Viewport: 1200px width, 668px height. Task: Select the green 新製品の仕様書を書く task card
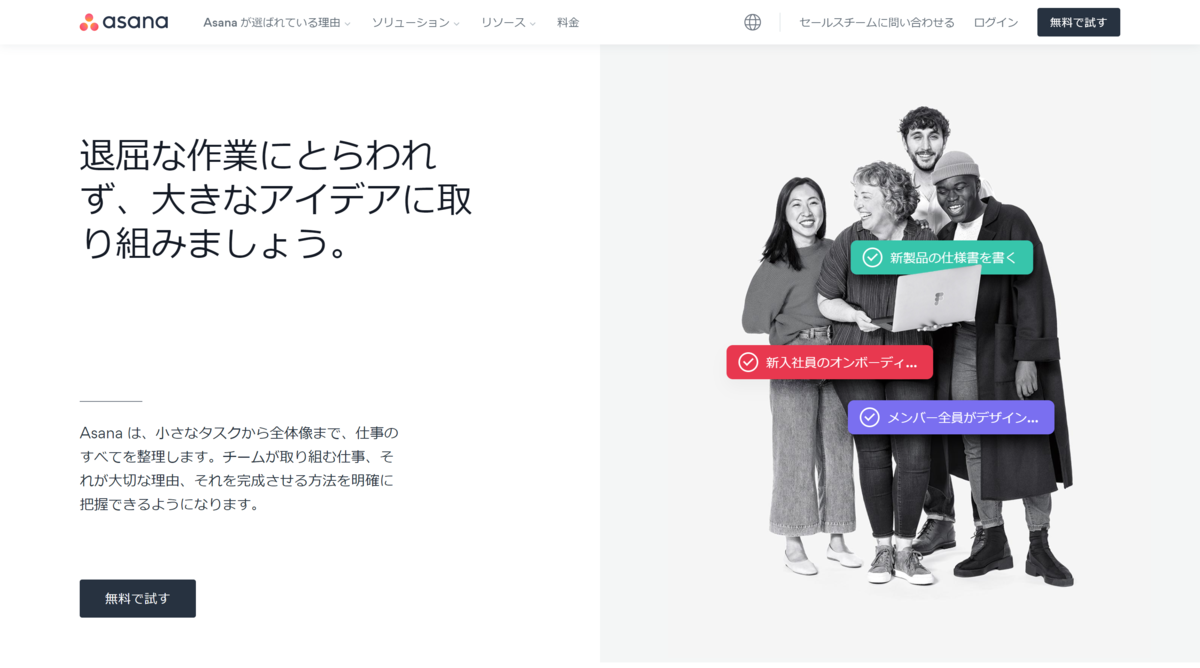tap(942, 258)
